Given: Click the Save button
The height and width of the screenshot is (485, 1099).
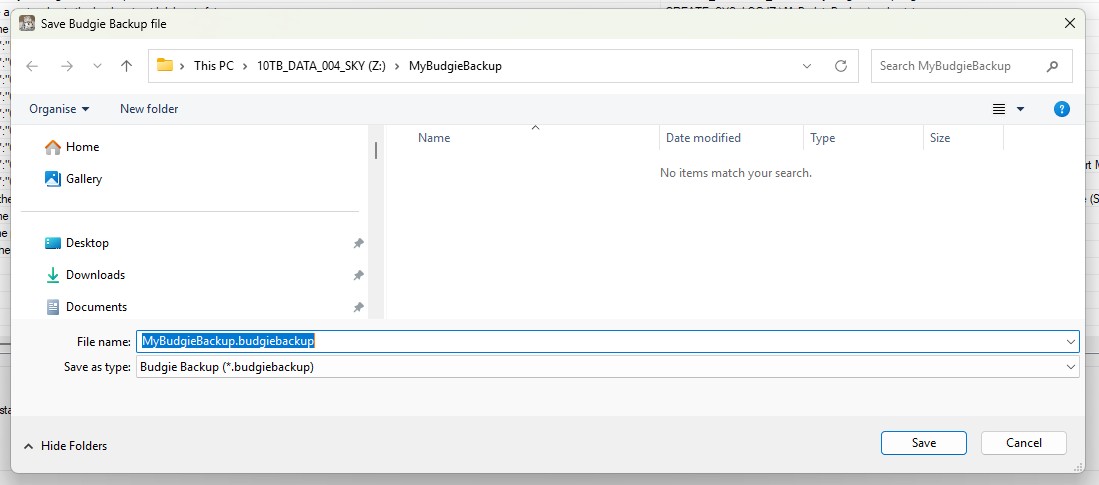Looking at the screenshot, I should (x=924, y=443).
